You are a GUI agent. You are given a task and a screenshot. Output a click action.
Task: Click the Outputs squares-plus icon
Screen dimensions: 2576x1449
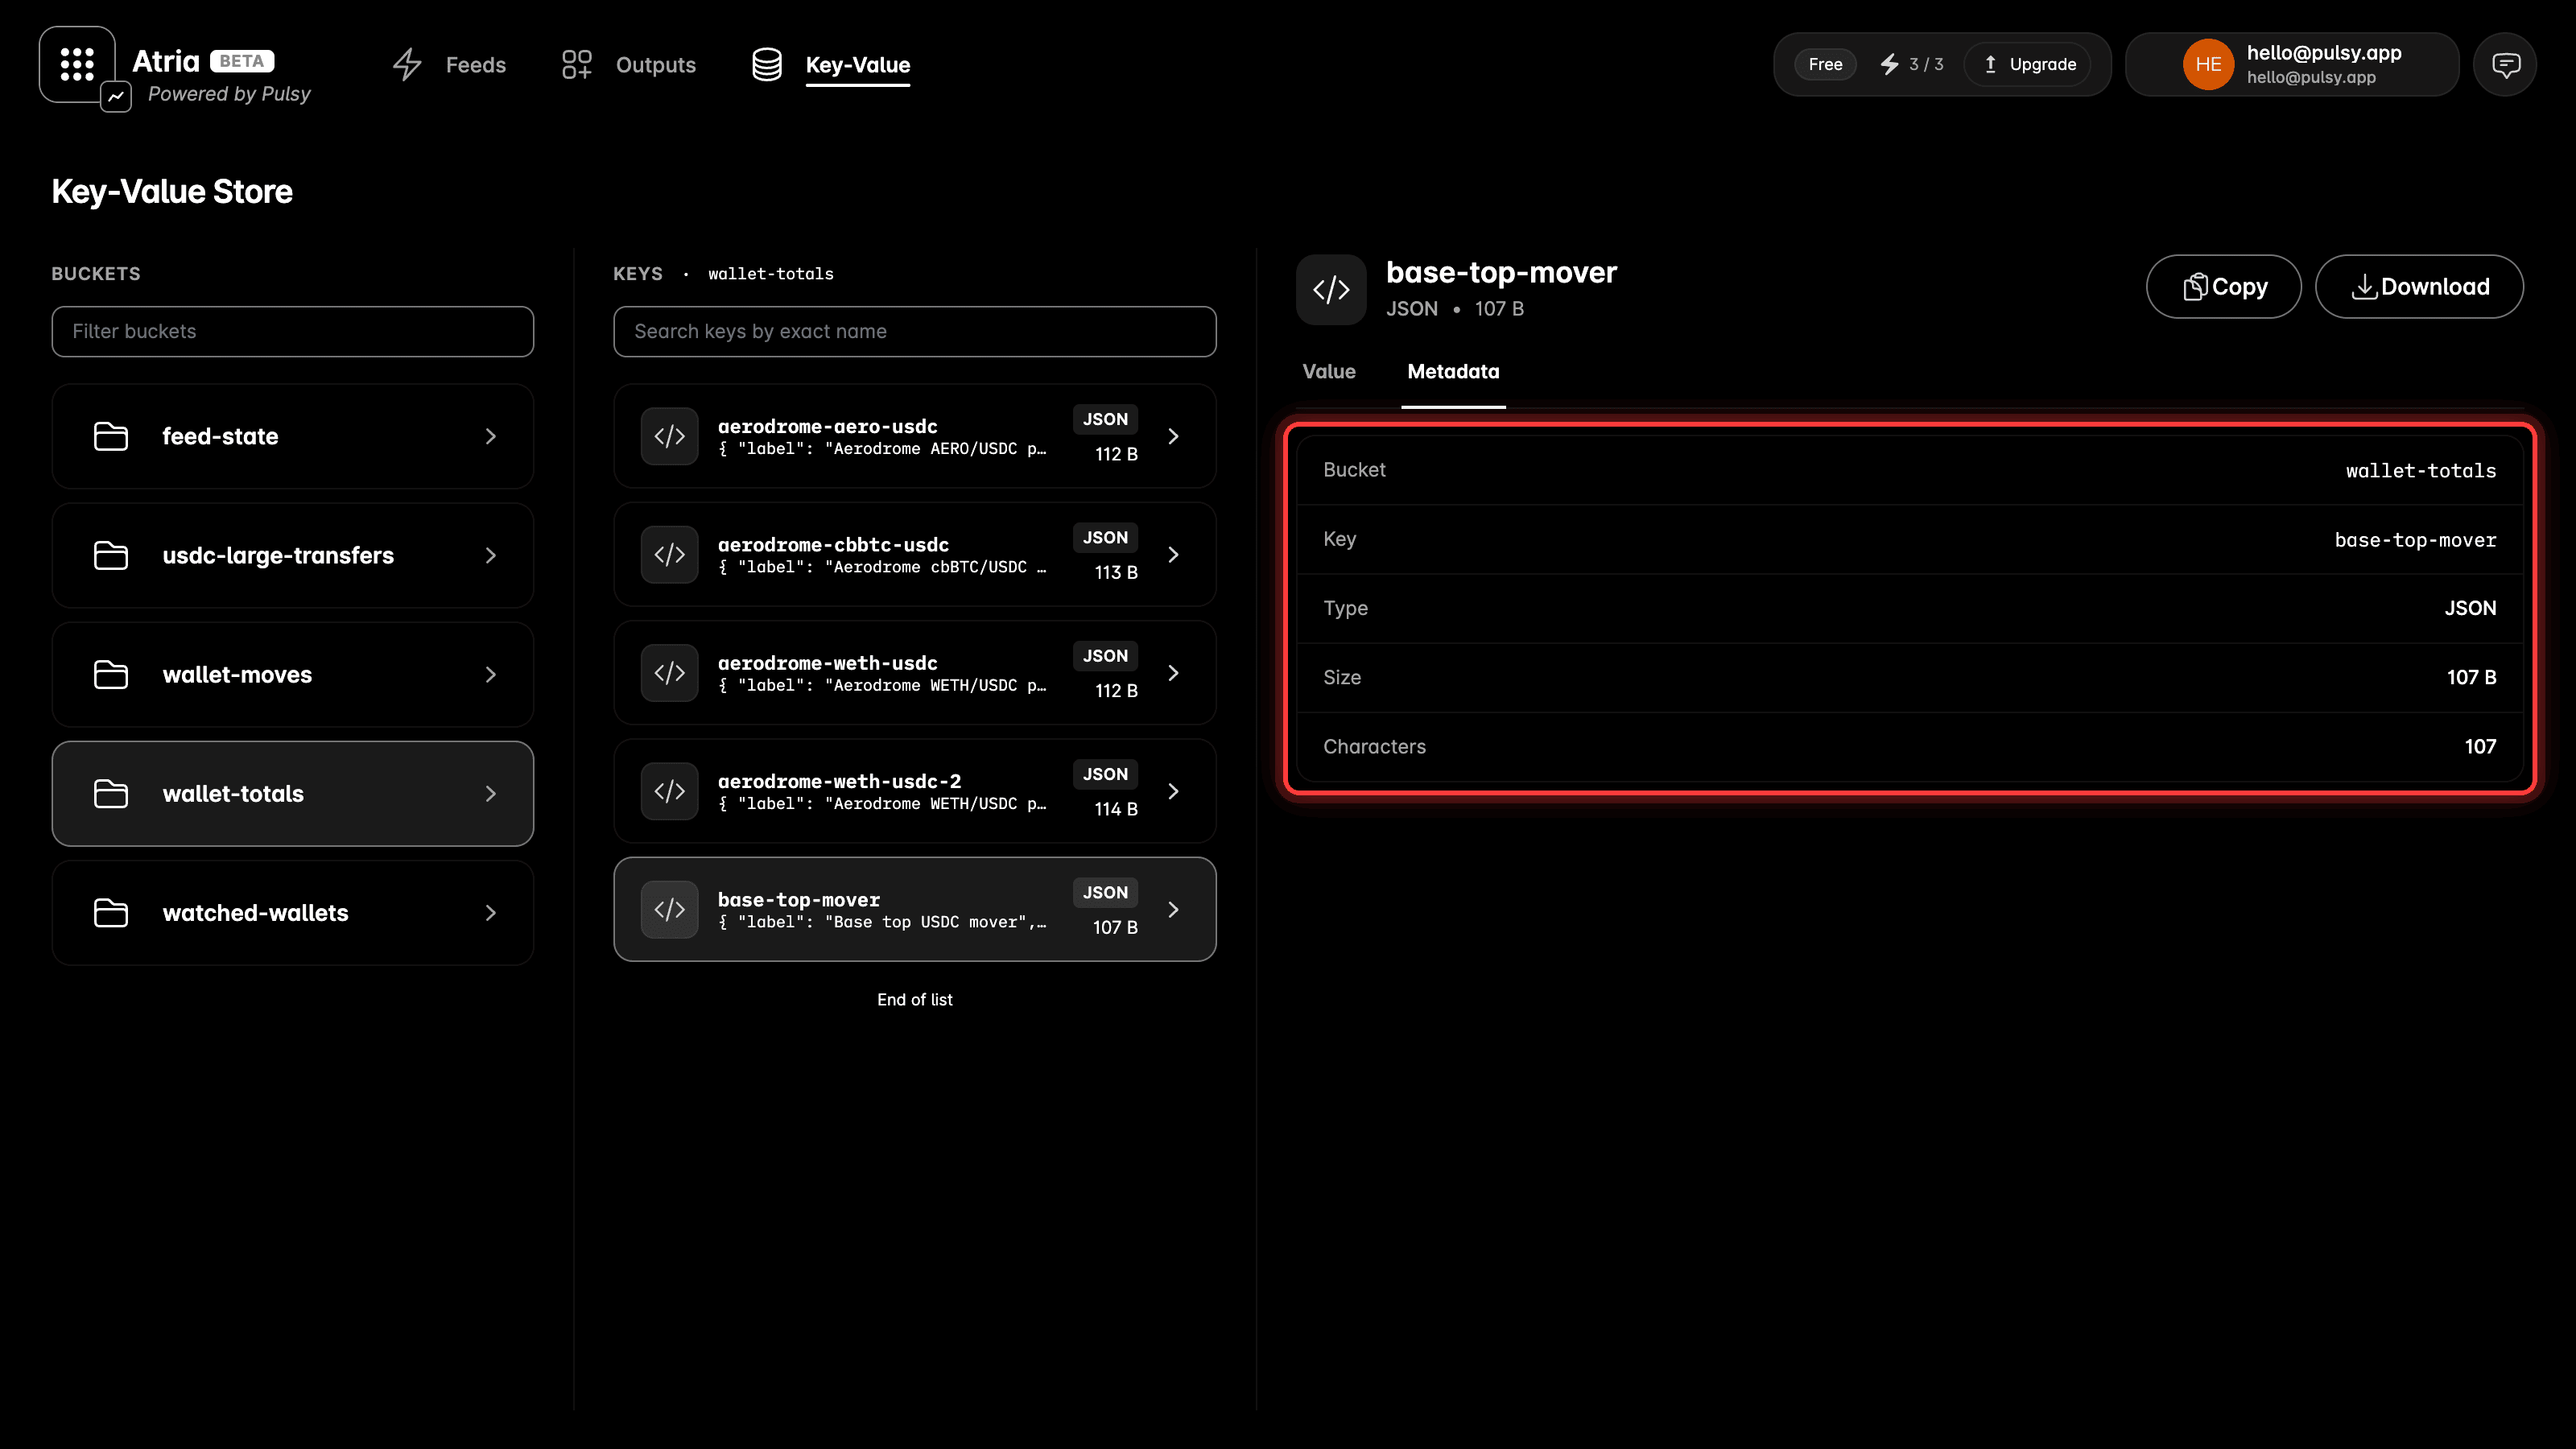577,65
